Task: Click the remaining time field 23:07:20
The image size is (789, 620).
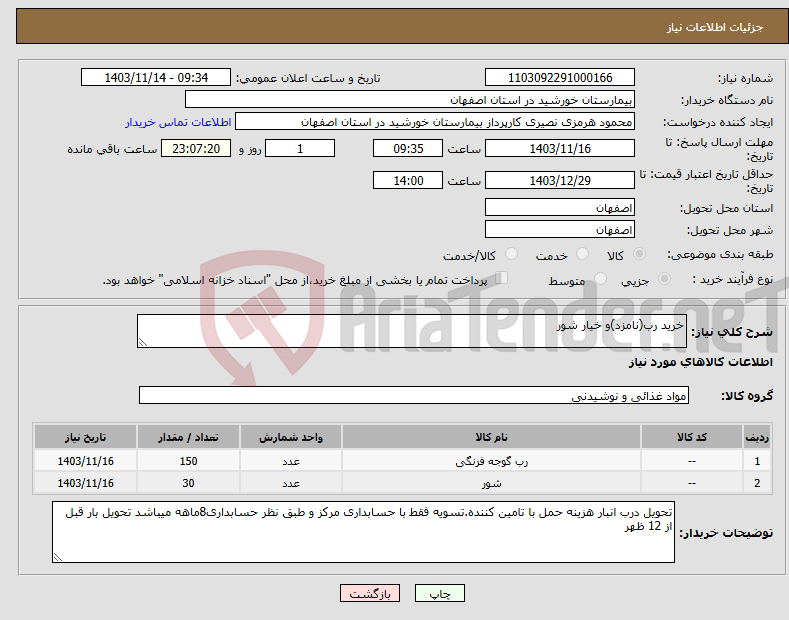Action: (196, 148)
